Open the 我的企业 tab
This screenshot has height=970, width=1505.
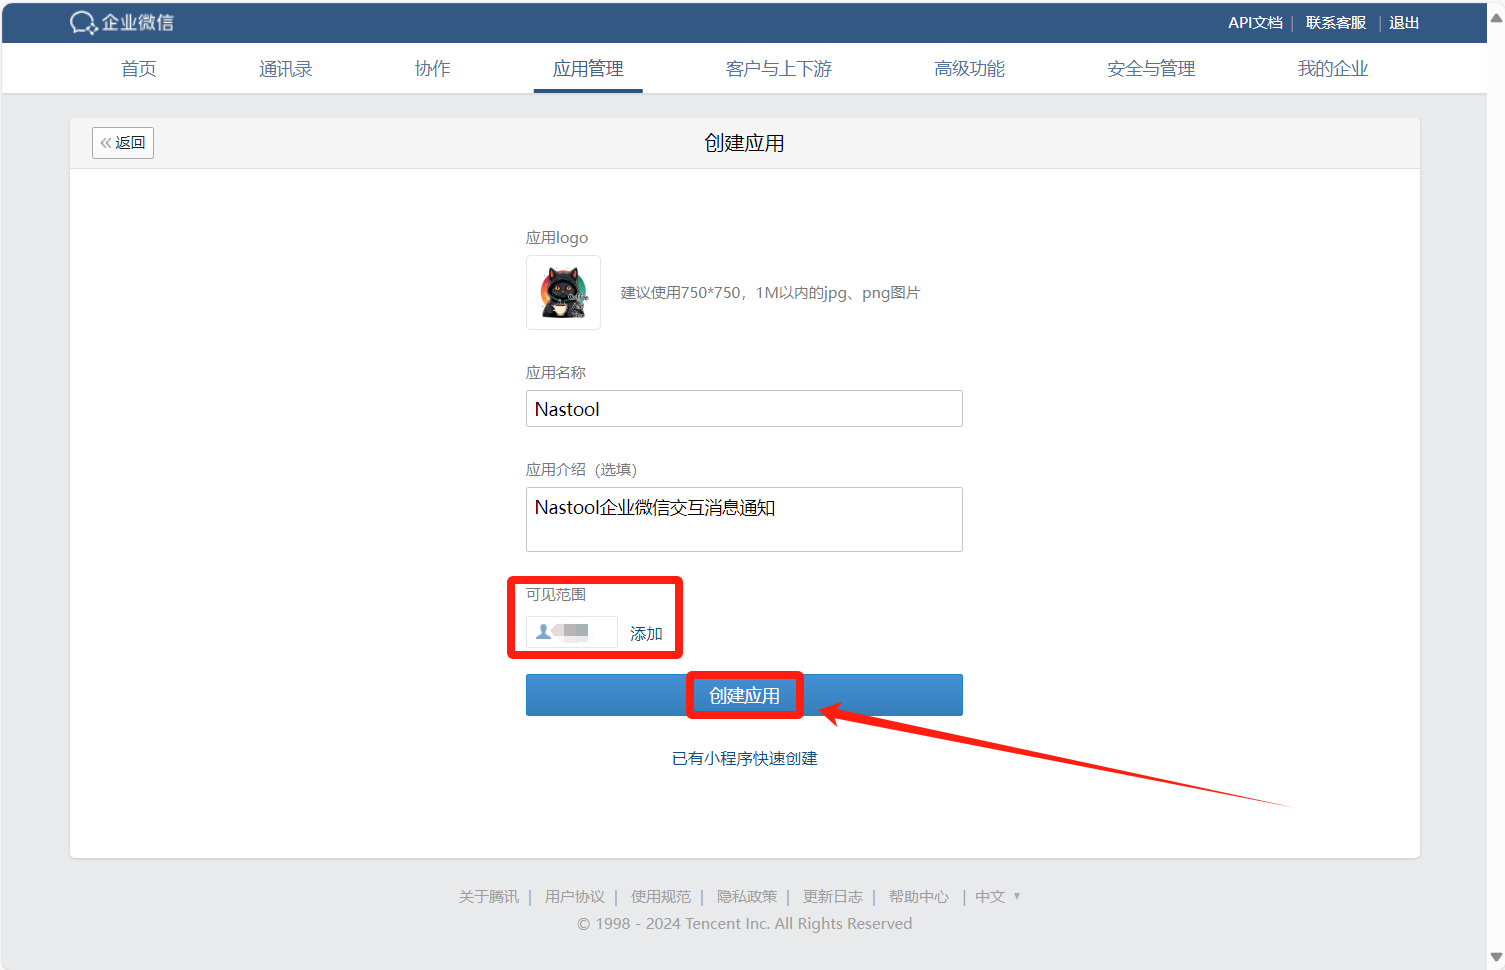(x=1332, y=69)
